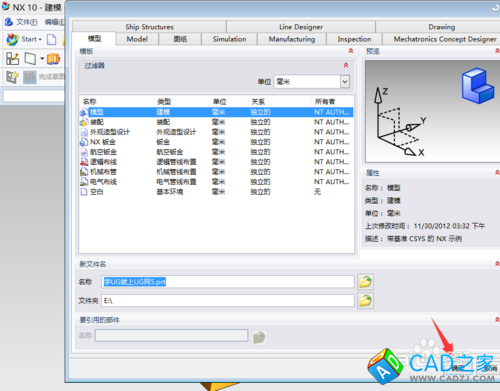This screenshot has height=391, width=500.
Task: Click the NX Start logo icon
Action: (x=12, y=39)
